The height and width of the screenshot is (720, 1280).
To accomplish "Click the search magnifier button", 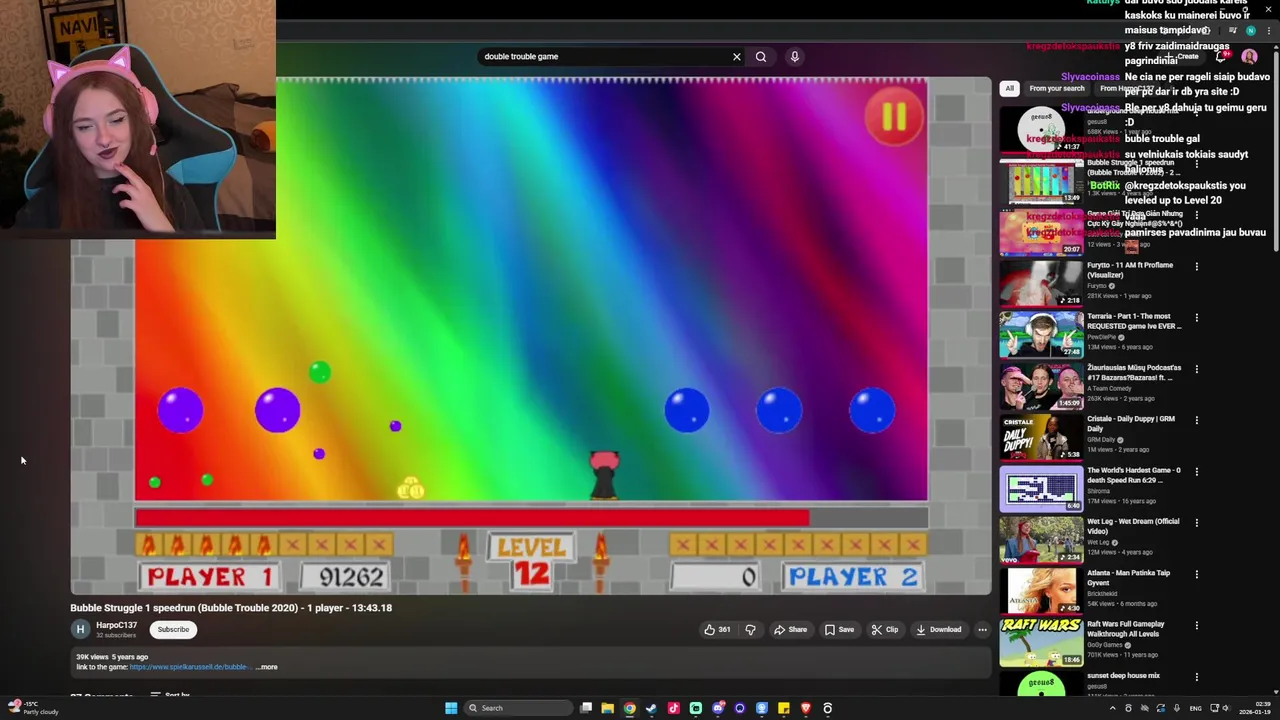I will pyautogui.click(x=761, y=57).
